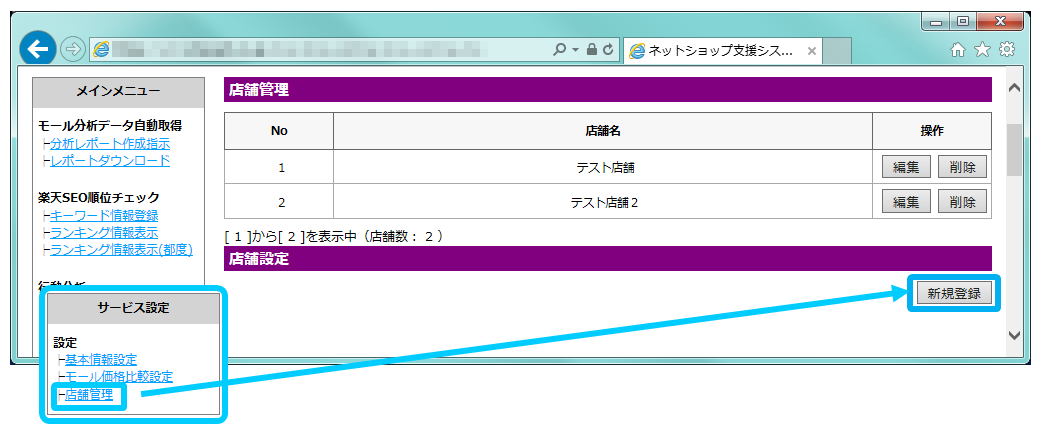Edit テスト店舗 row with 編集 button
The width and height of the screenshot is (1042, 433).
coord(906,167)
